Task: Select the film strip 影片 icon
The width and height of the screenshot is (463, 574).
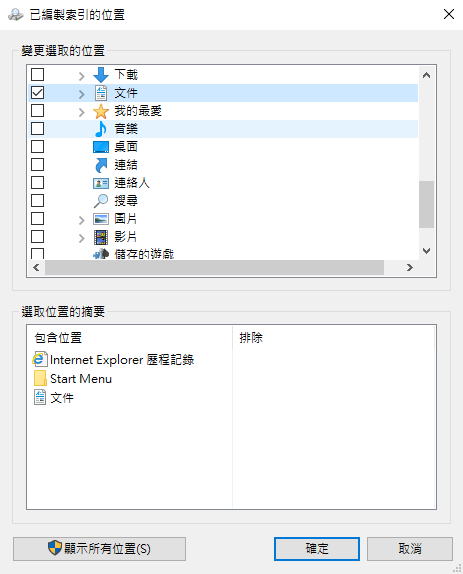Action: pyautogui.click(x=101, y=237)
